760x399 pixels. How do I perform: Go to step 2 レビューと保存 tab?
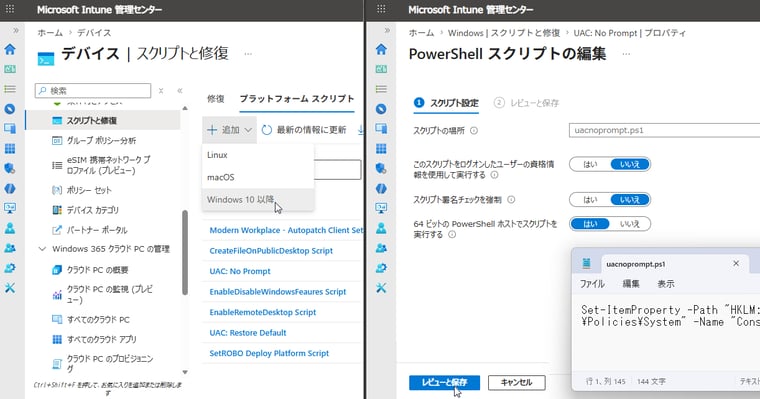pyautogui.click(x=526, y=103)
